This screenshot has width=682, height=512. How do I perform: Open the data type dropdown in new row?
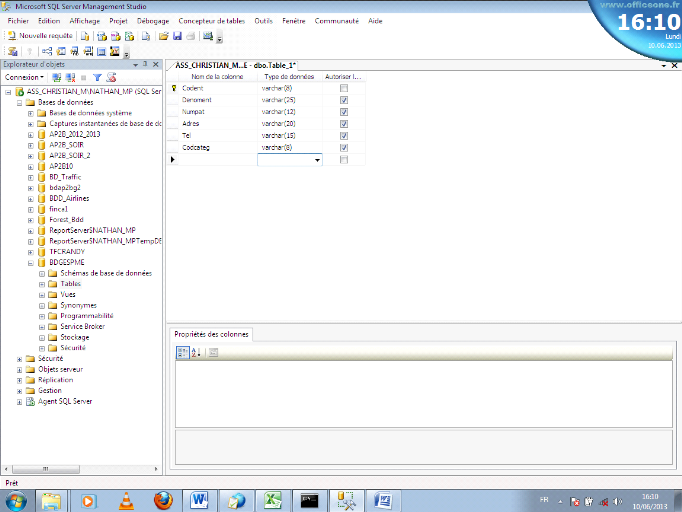point(318,159)
